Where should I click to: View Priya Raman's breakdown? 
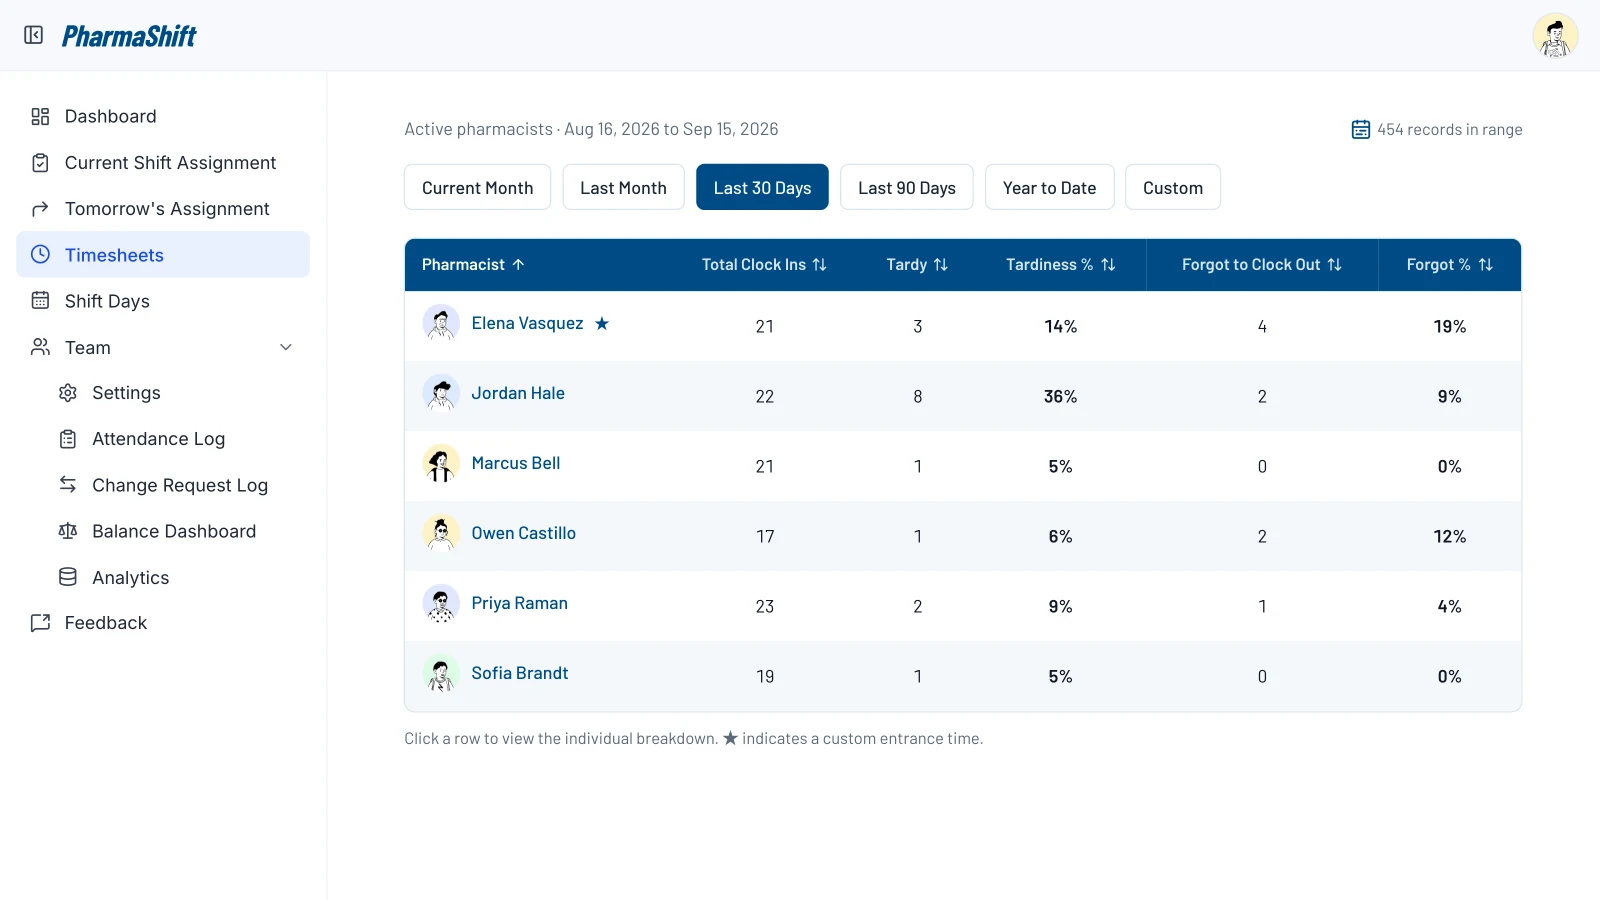click(x=963, y=606)
